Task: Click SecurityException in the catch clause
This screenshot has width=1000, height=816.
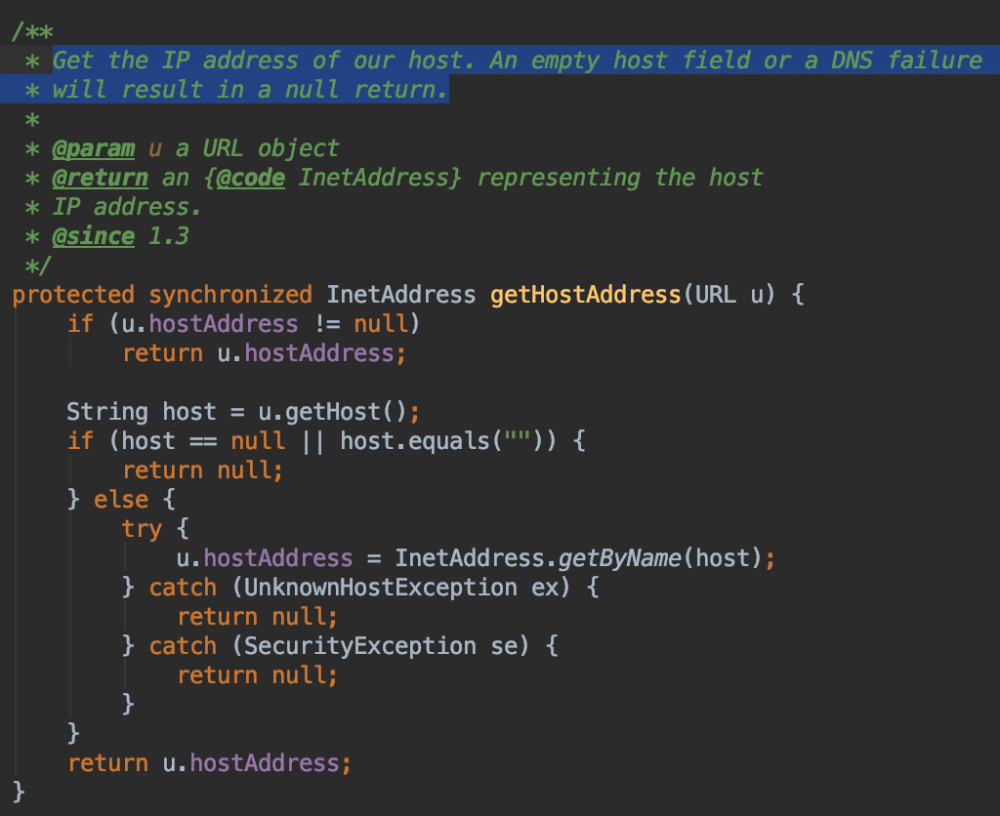Action: click(x=353, y=646)
